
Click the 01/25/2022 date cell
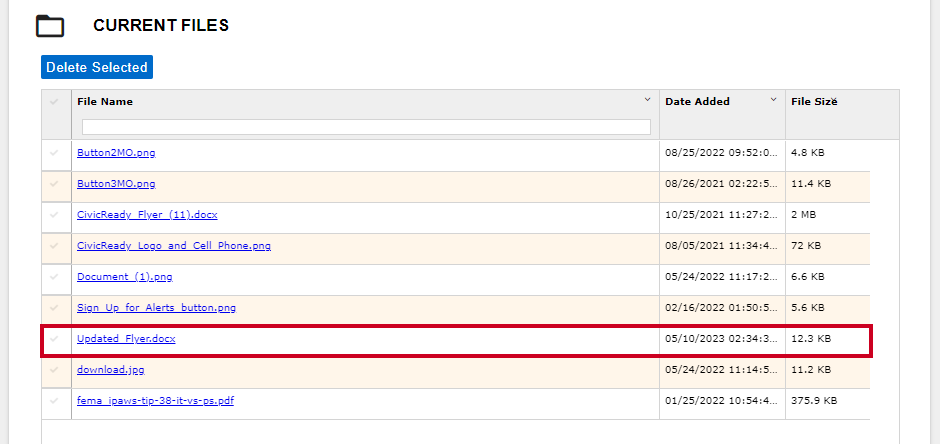point(721,401)
